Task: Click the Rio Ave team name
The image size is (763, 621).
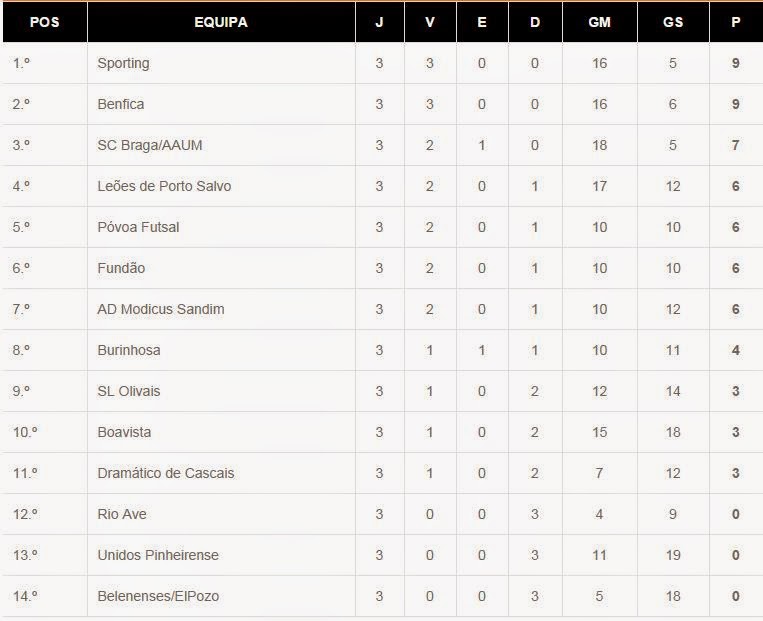Action: (x=122, y=514)
